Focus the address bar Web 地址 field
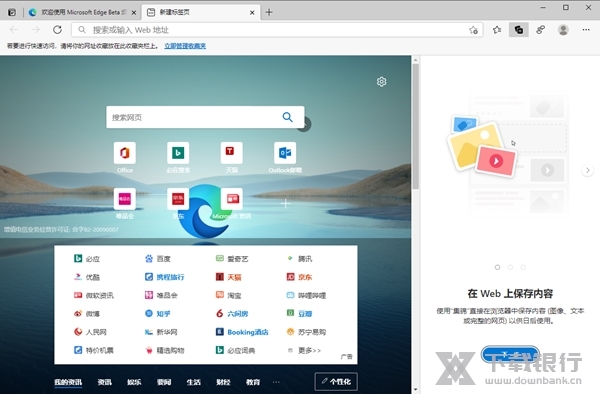600x394 pixels. [x=277, y=30]
